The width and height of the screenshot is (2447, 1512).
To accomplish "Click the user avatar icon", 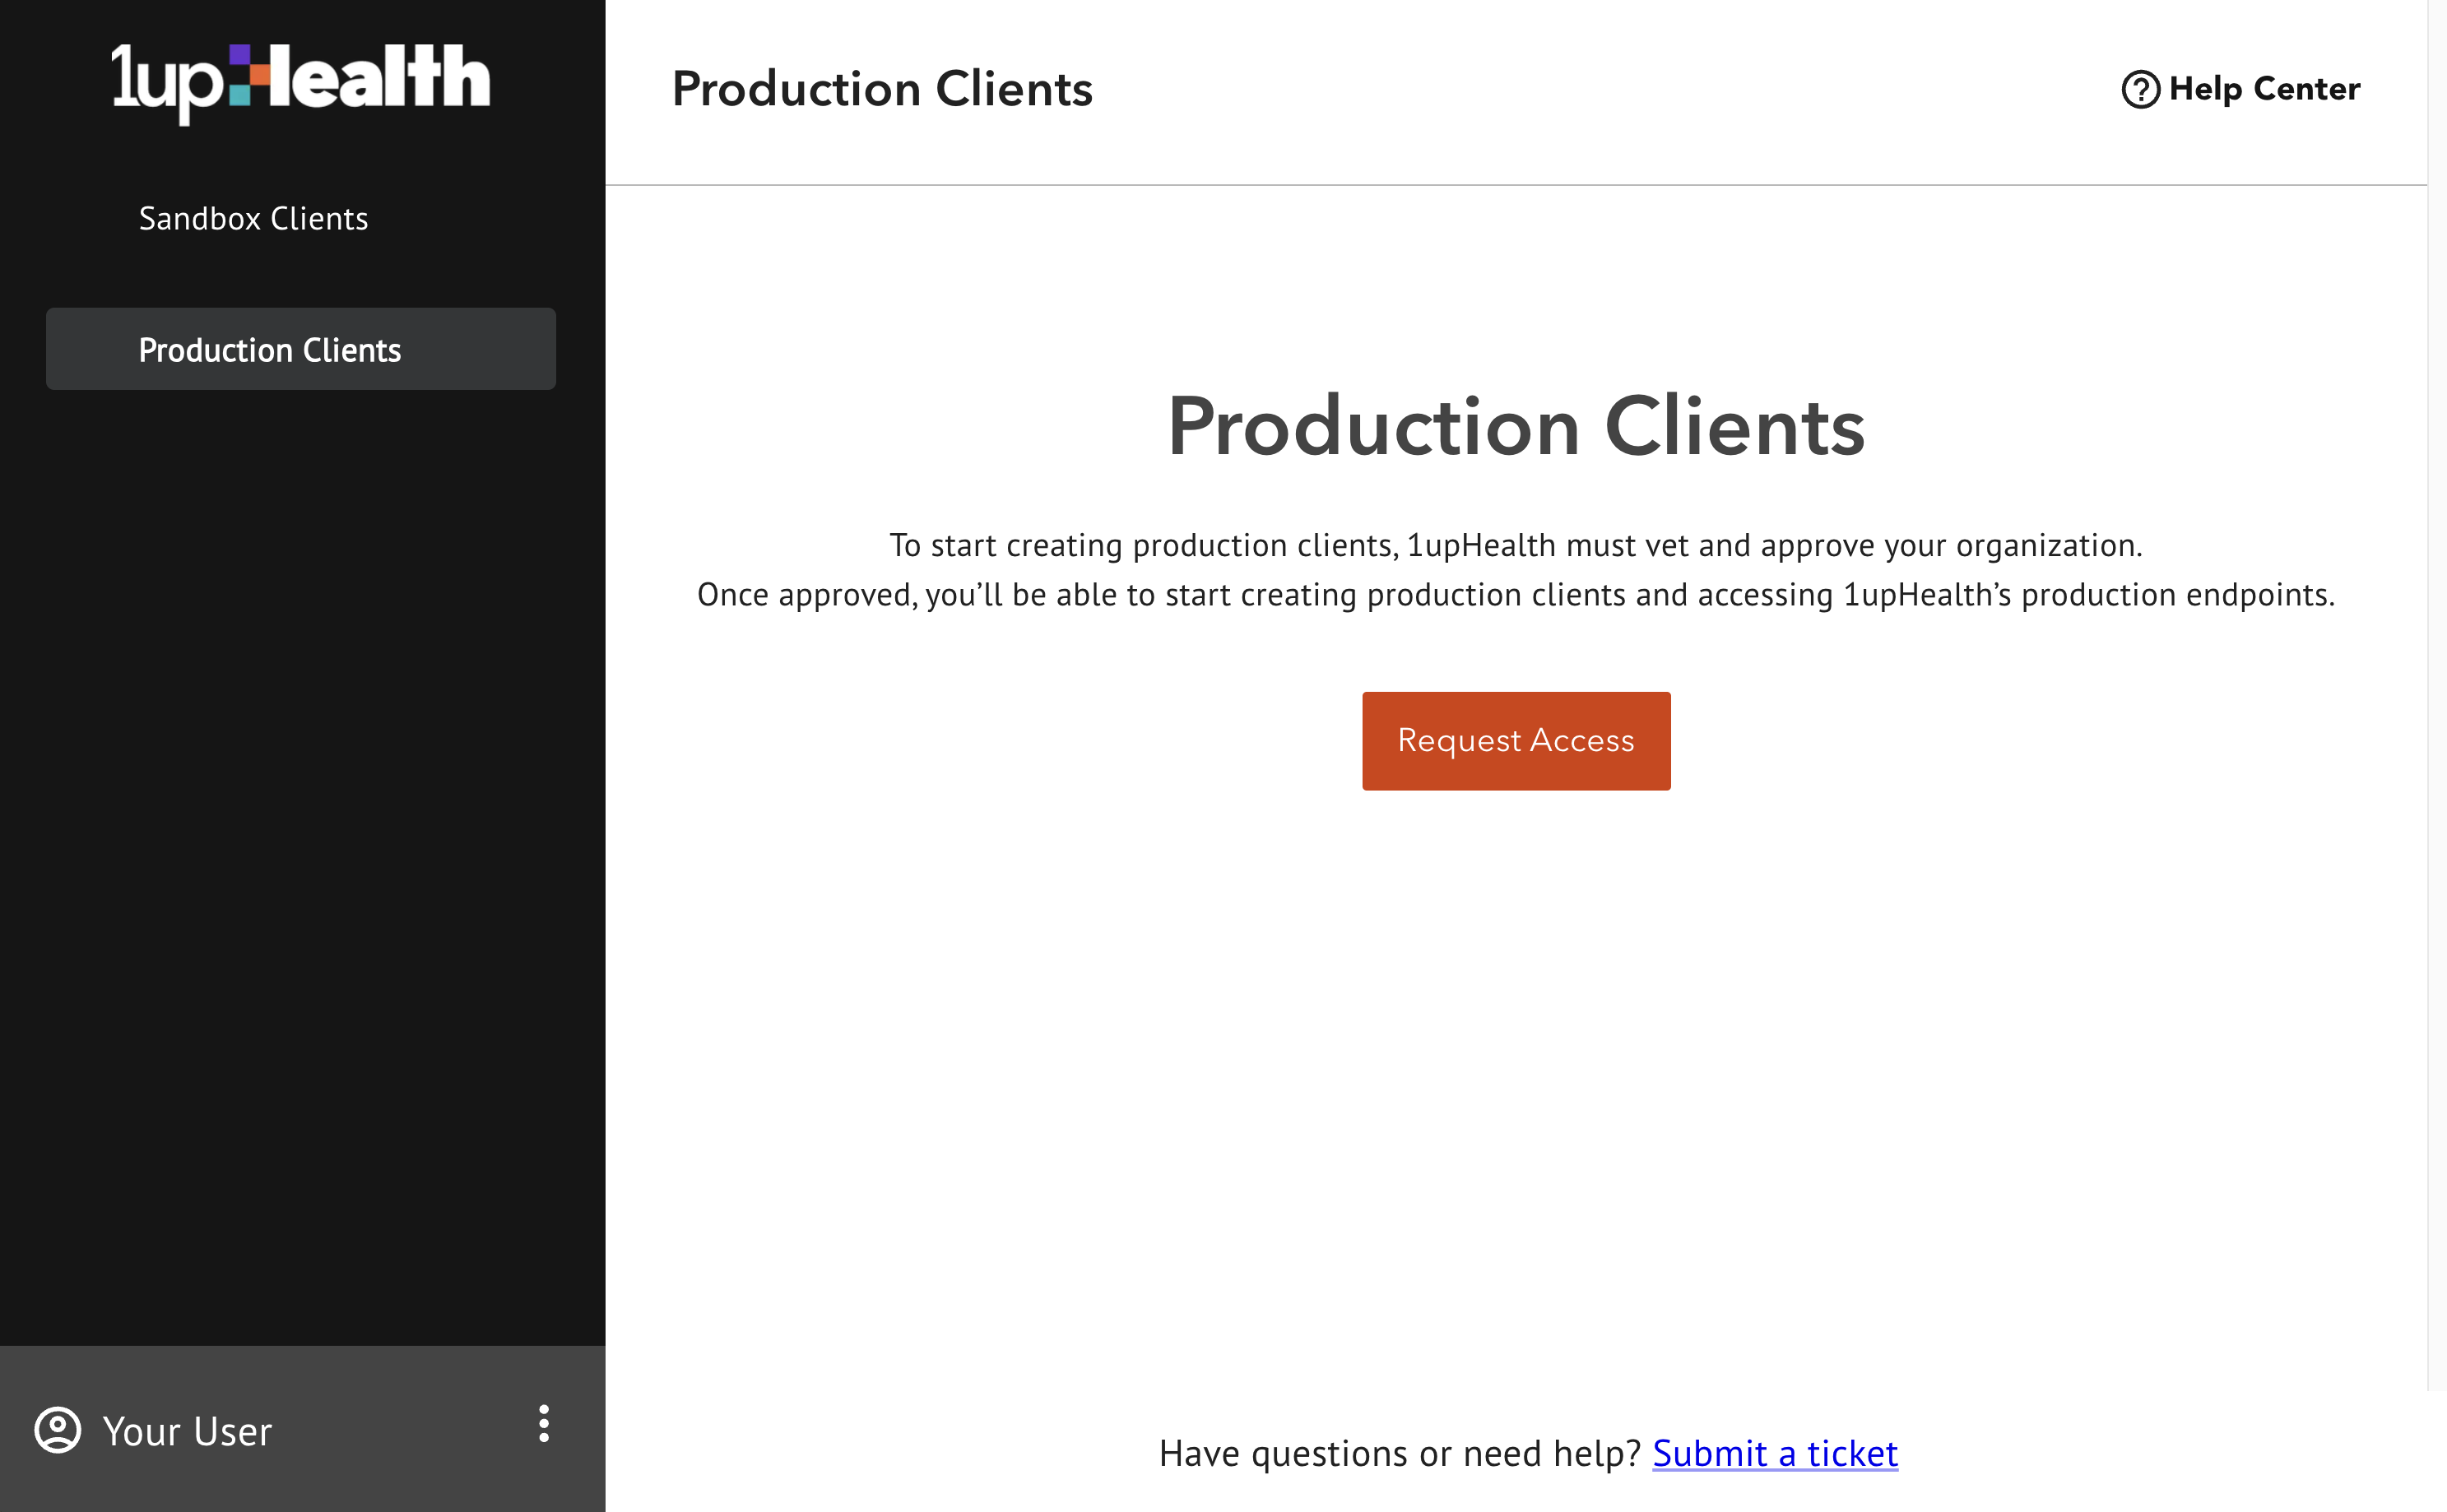I will (x=58, y=1429).
